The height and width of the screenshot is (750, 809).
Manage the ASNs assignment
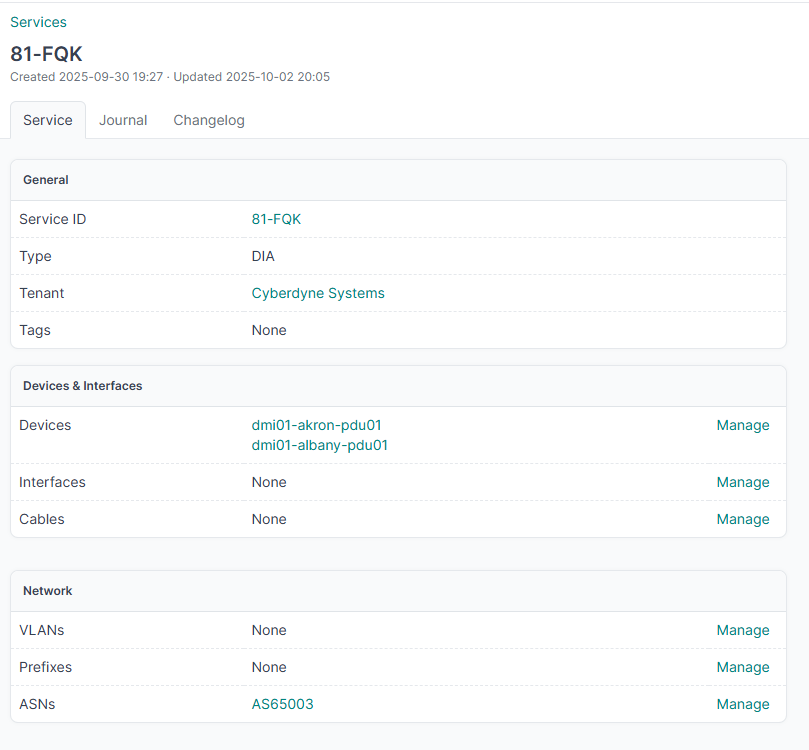tap(742, 704)
